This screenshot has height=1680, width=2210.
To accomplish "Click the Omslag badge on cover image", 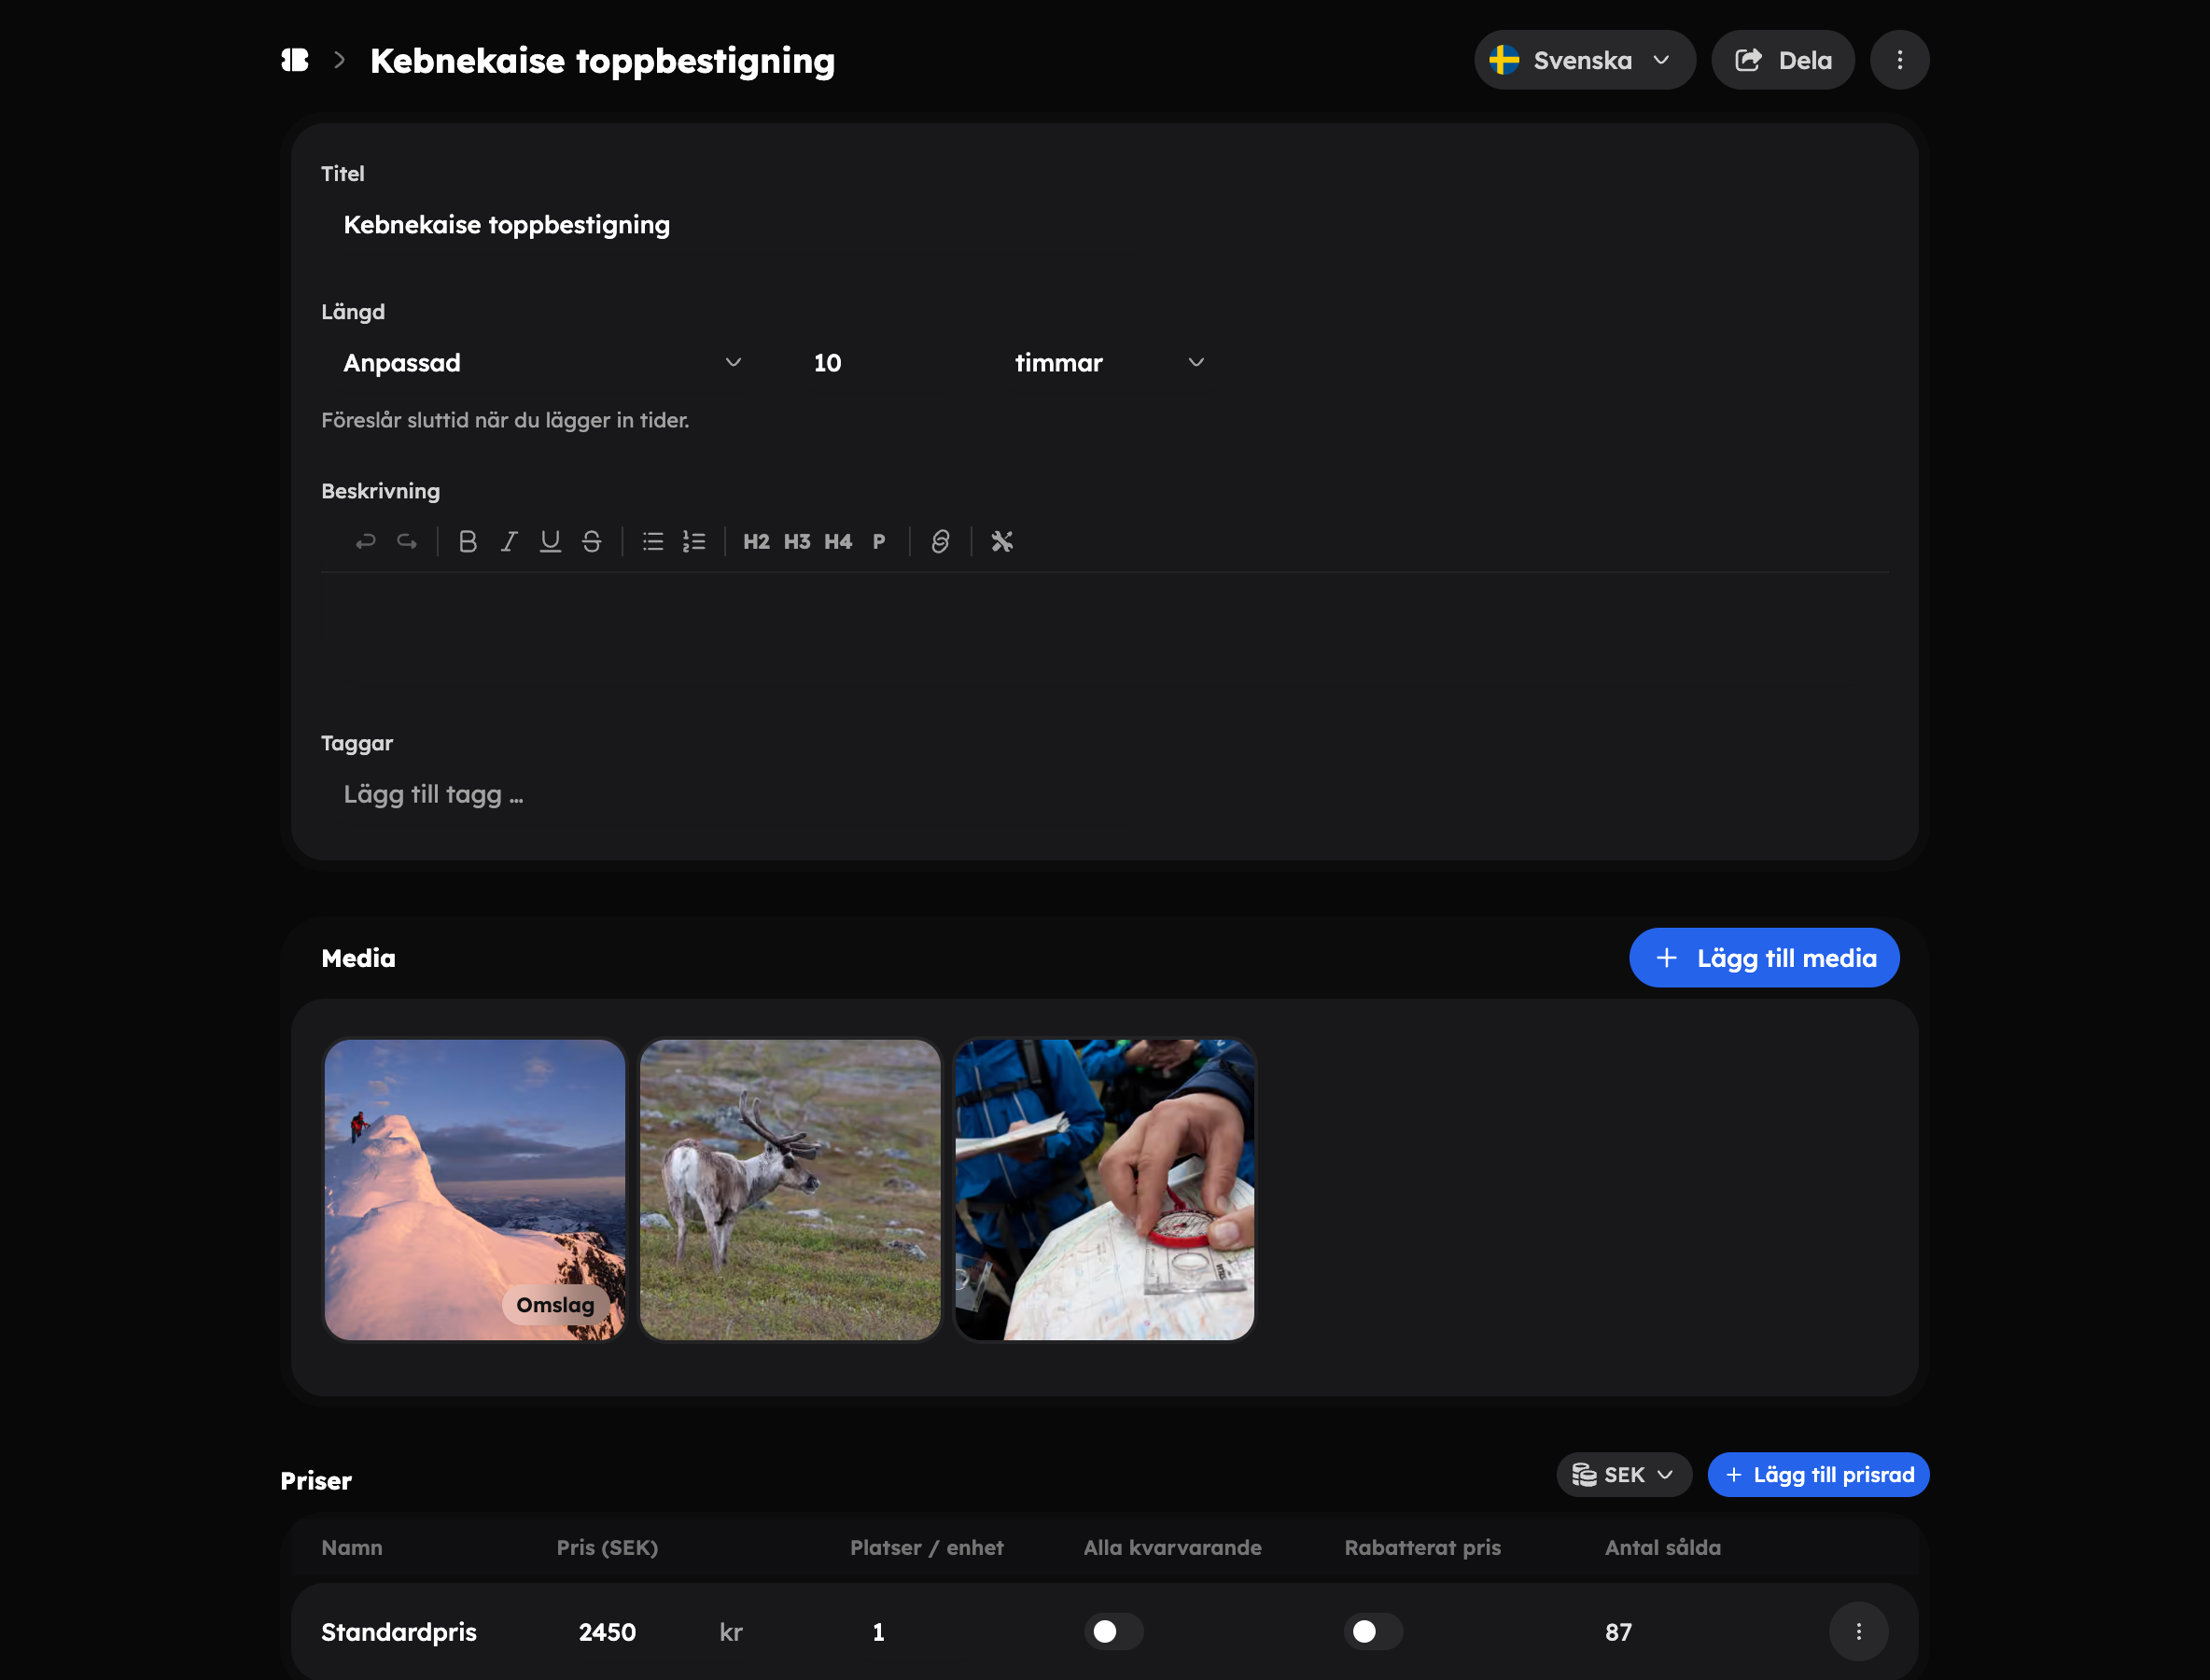I will 555,1304.
